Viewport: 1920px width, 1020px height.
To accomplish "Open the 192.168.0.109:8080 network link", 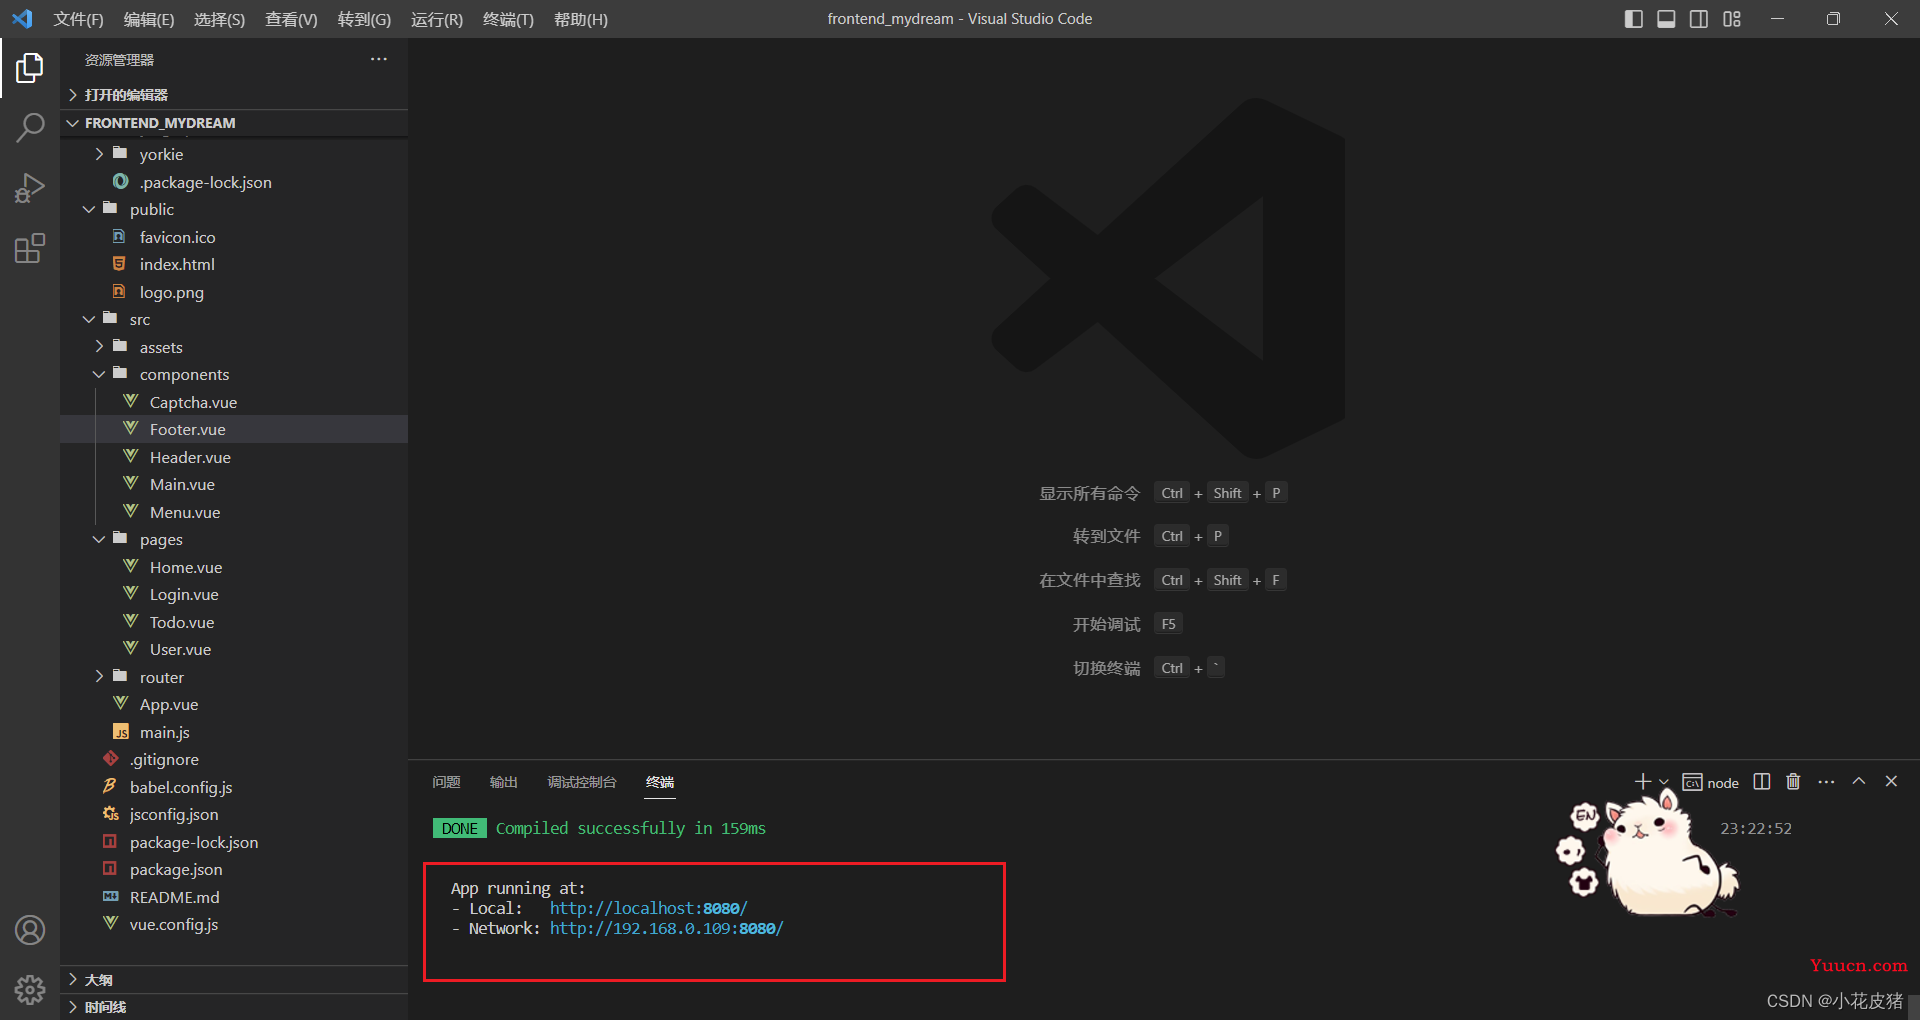I will tap(666, 928).
